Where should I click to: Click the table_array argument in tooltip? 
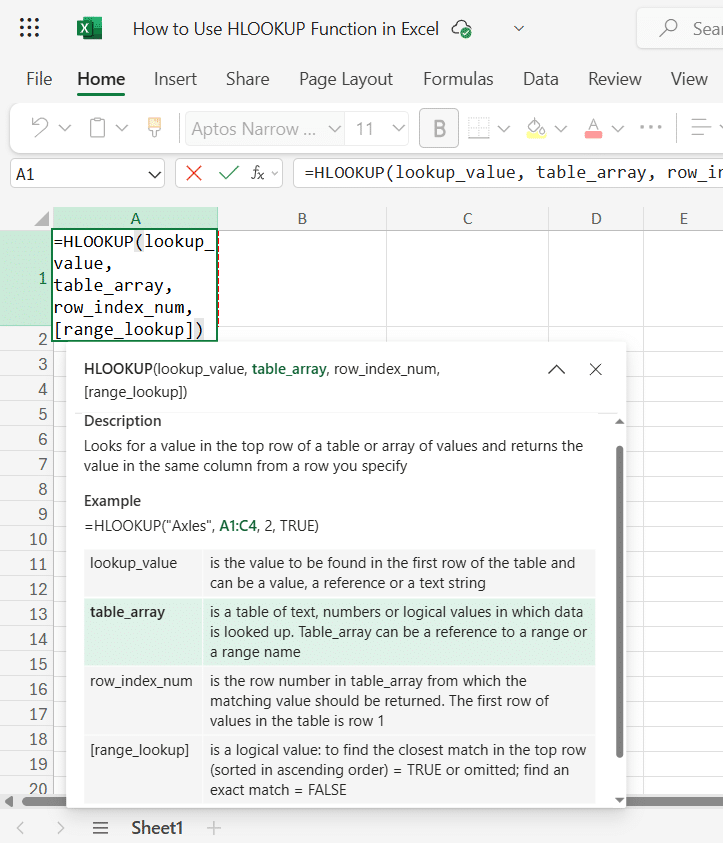click(289, 369)
